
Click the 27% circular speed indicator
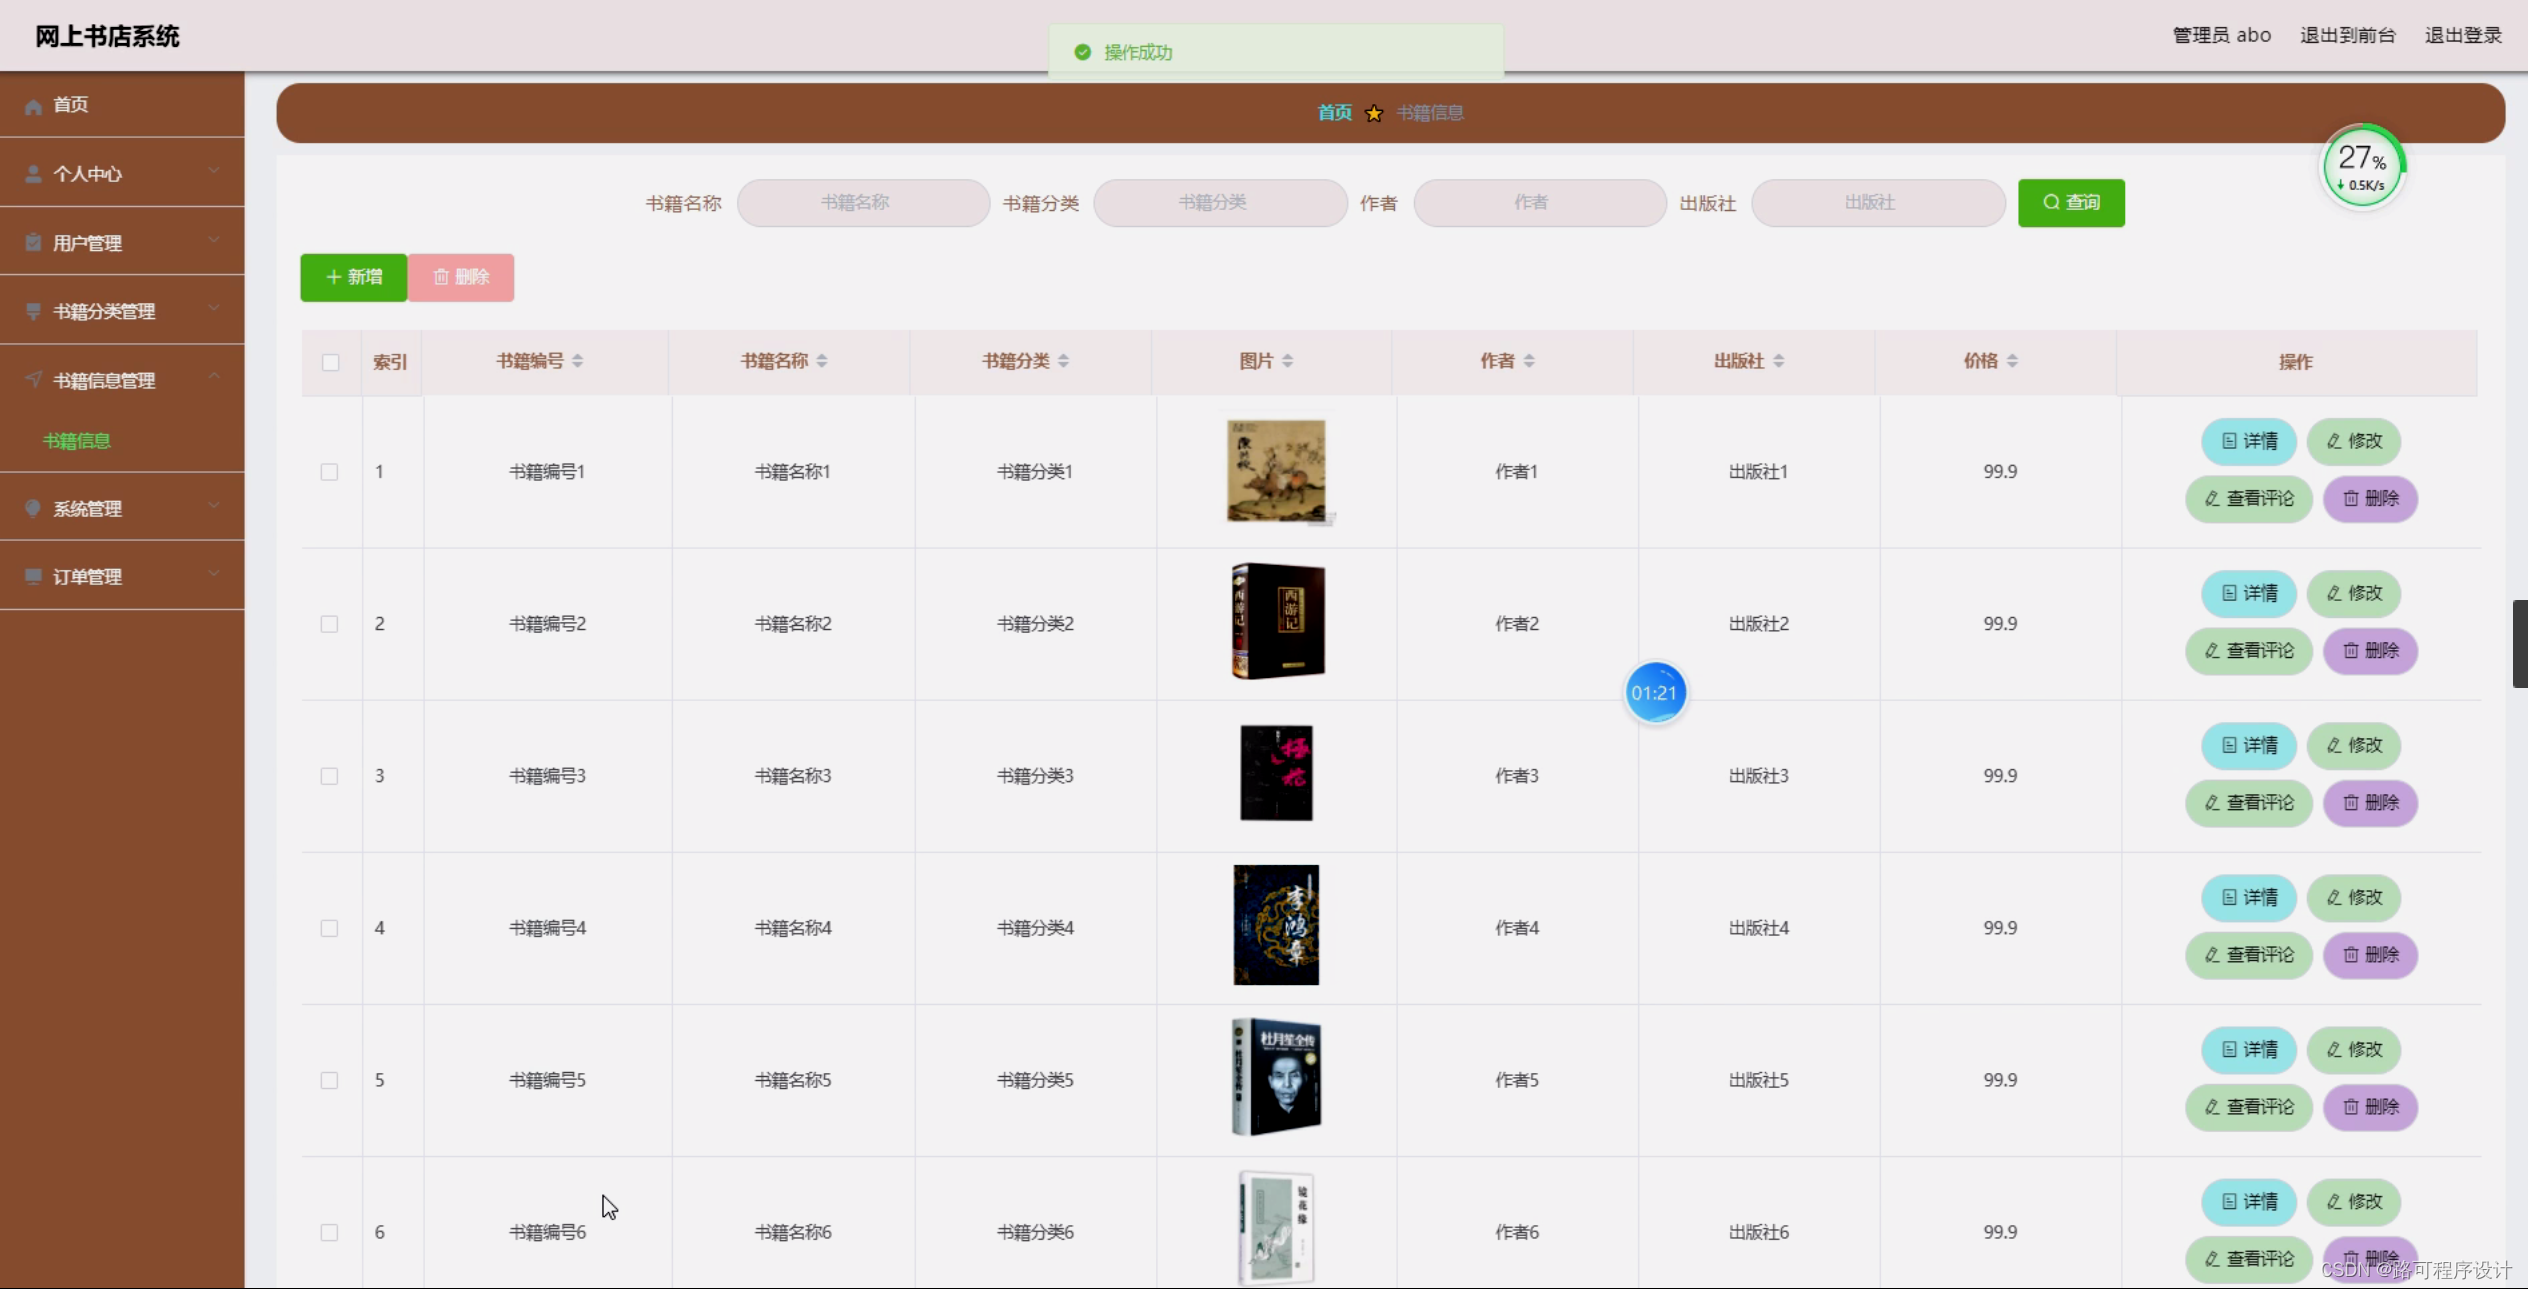2361,165
